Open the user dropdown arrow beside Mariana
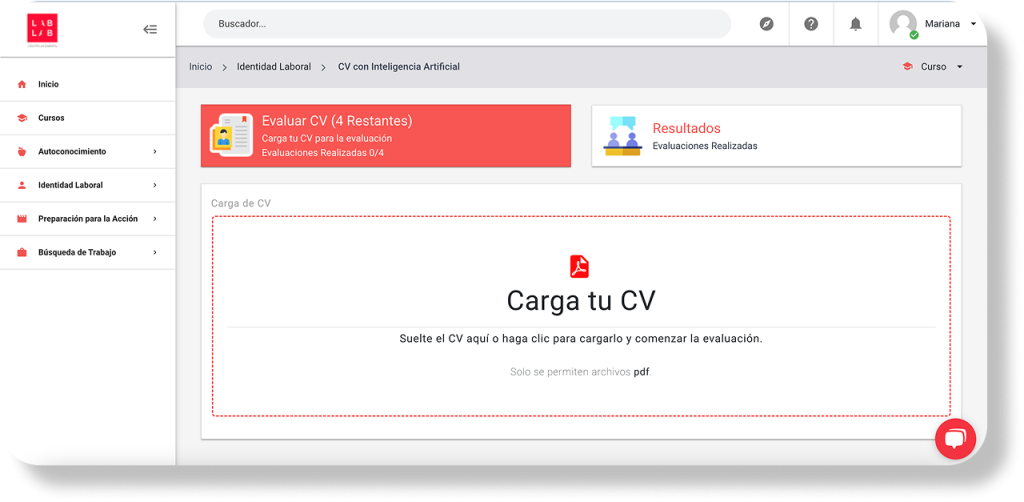 point(973,24)
